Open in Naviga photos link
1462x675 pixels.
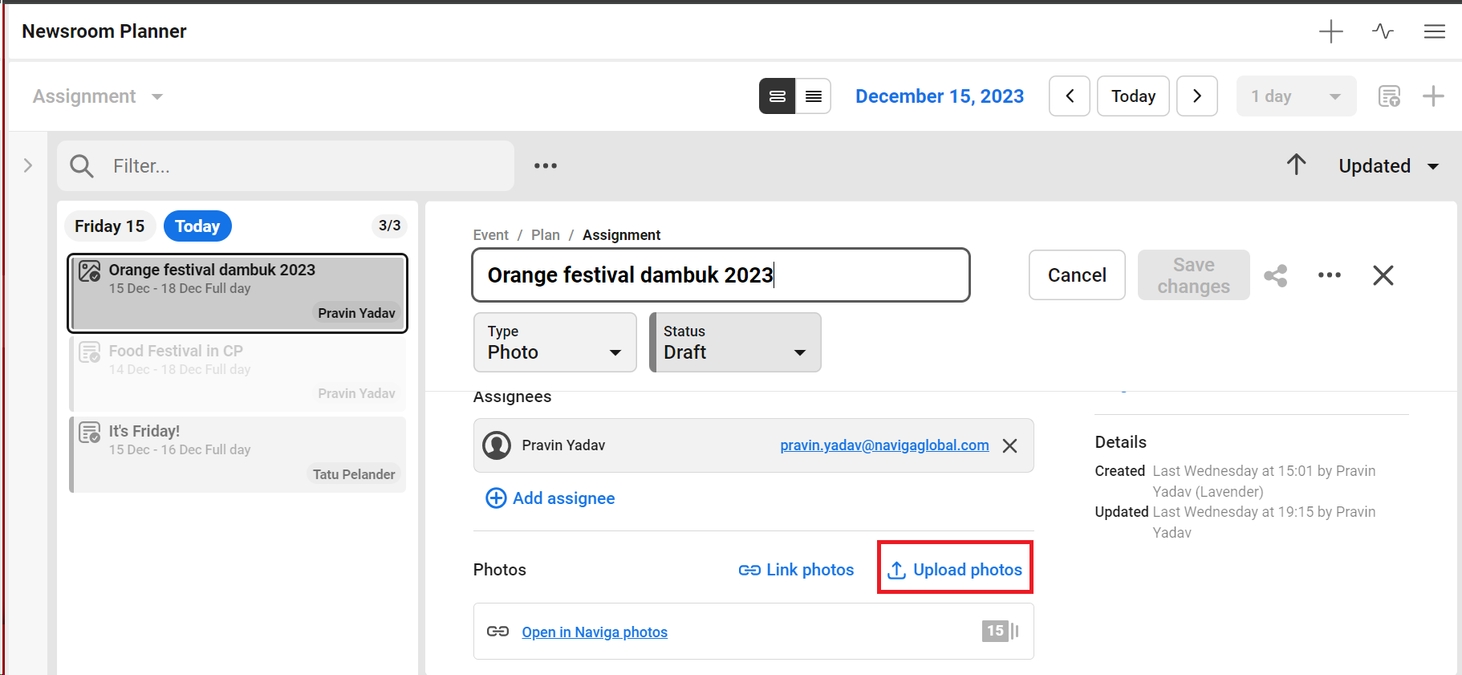click(594, 632)
